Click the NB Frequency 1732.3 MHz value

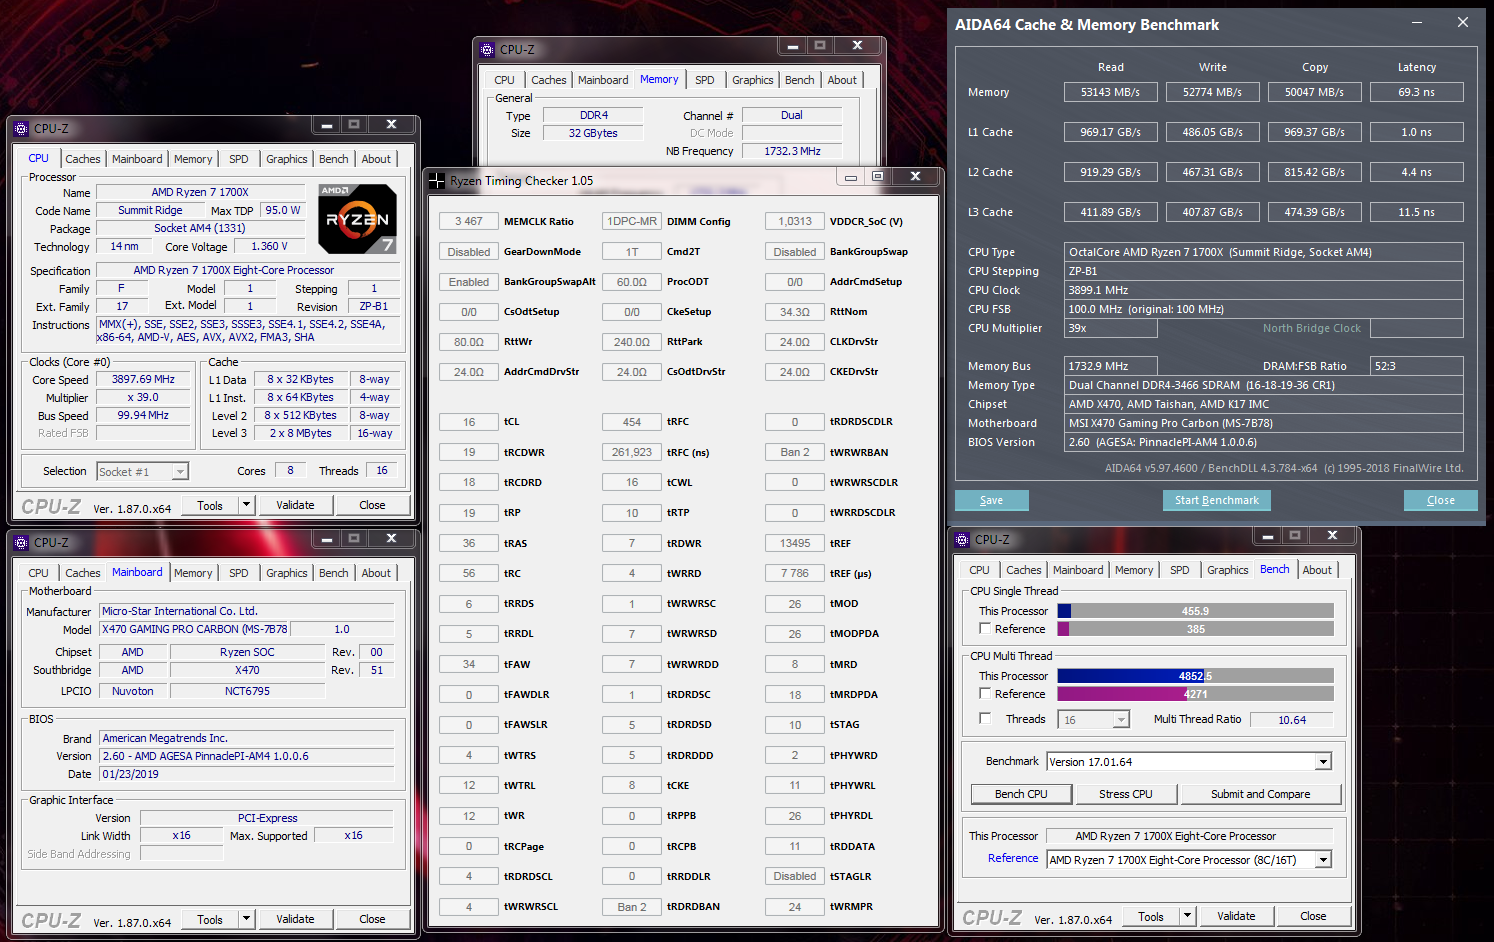(x=793, y=151)
